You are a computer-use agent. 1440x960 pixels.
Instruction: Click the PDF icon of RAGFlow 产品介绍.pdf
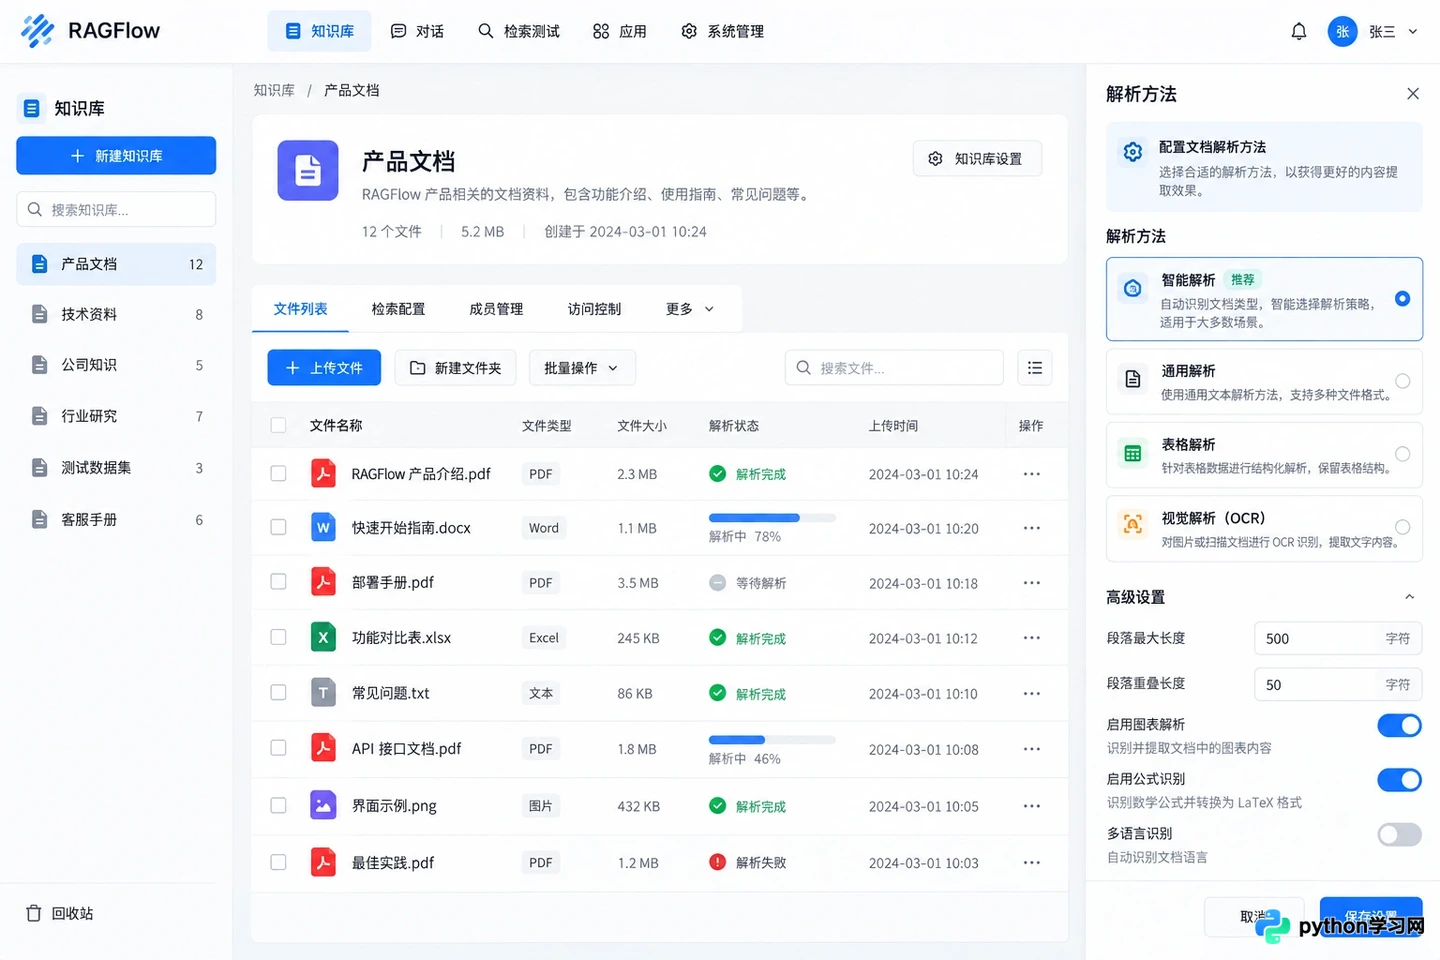pos(323,473)
